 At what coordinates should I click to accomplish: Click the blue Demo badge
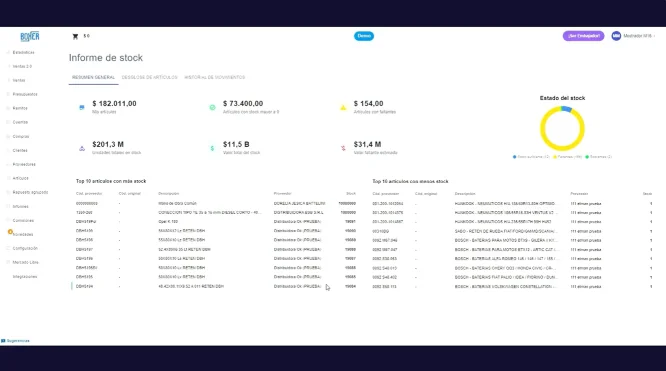(364, 36)
